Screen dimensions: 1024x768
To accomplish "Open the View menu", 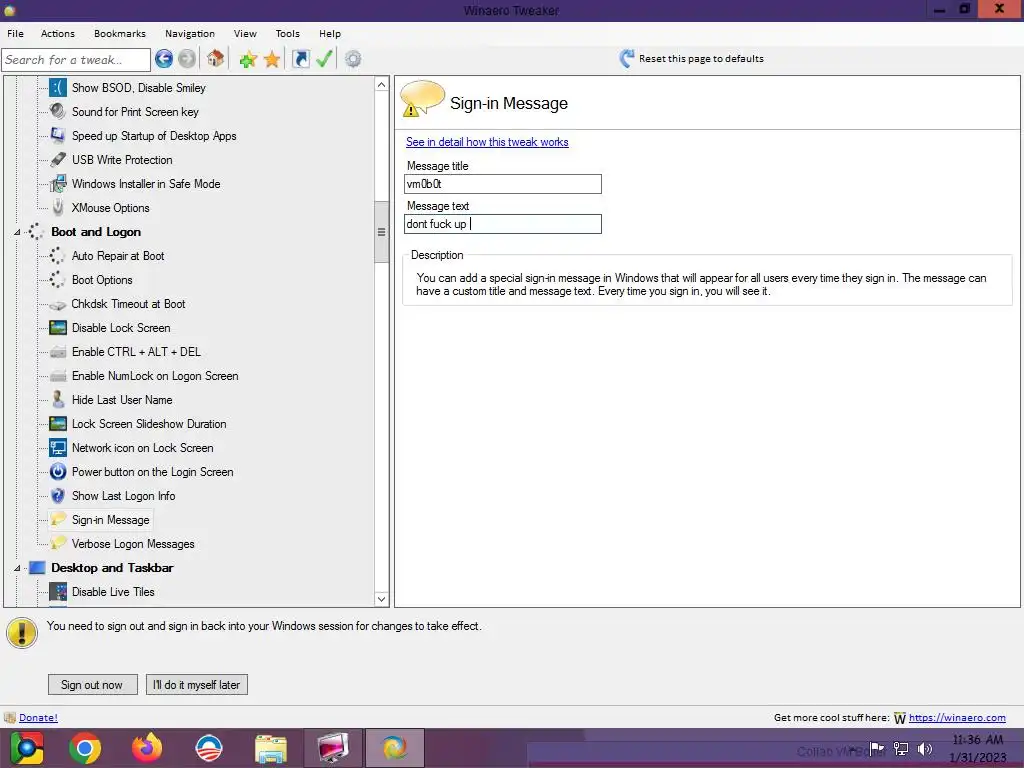I will point(246,33).
